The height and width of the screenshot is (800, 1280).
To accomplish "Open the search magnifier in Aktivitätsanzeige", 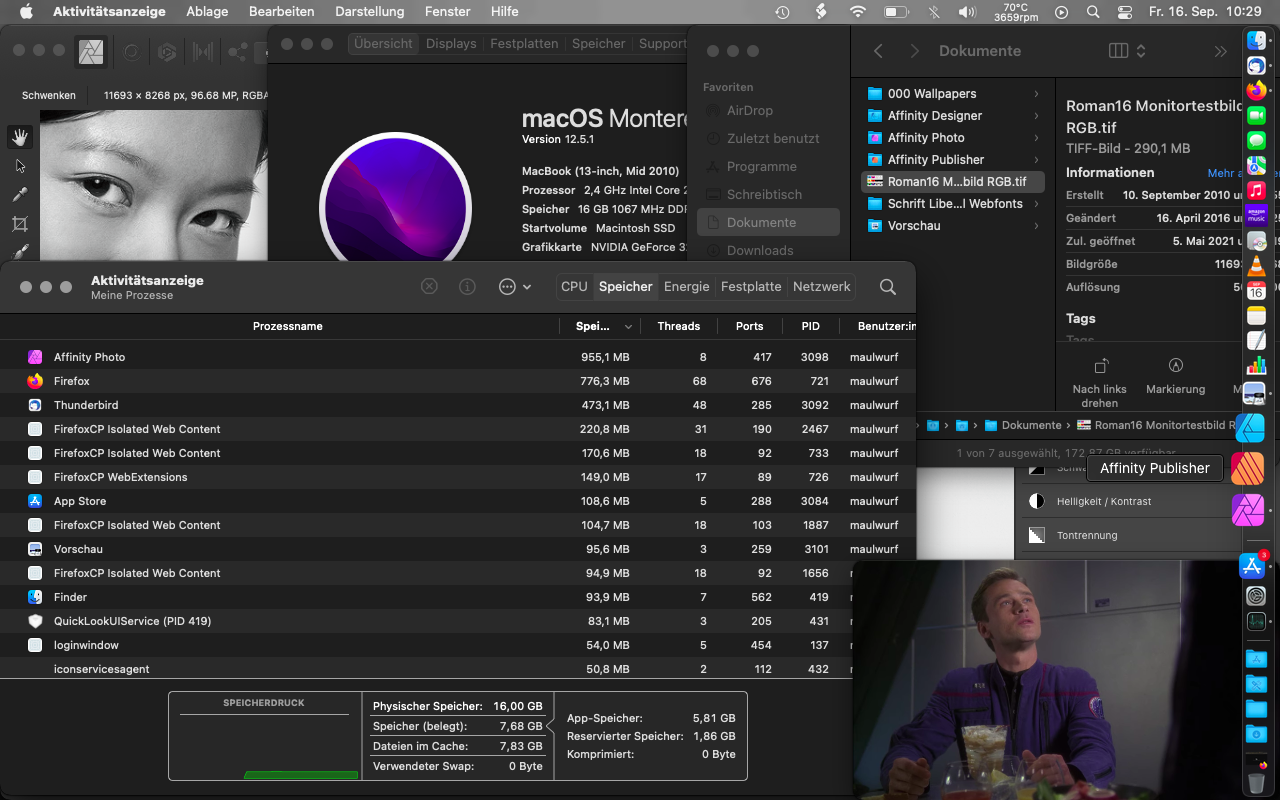I will tap(887, 287).
